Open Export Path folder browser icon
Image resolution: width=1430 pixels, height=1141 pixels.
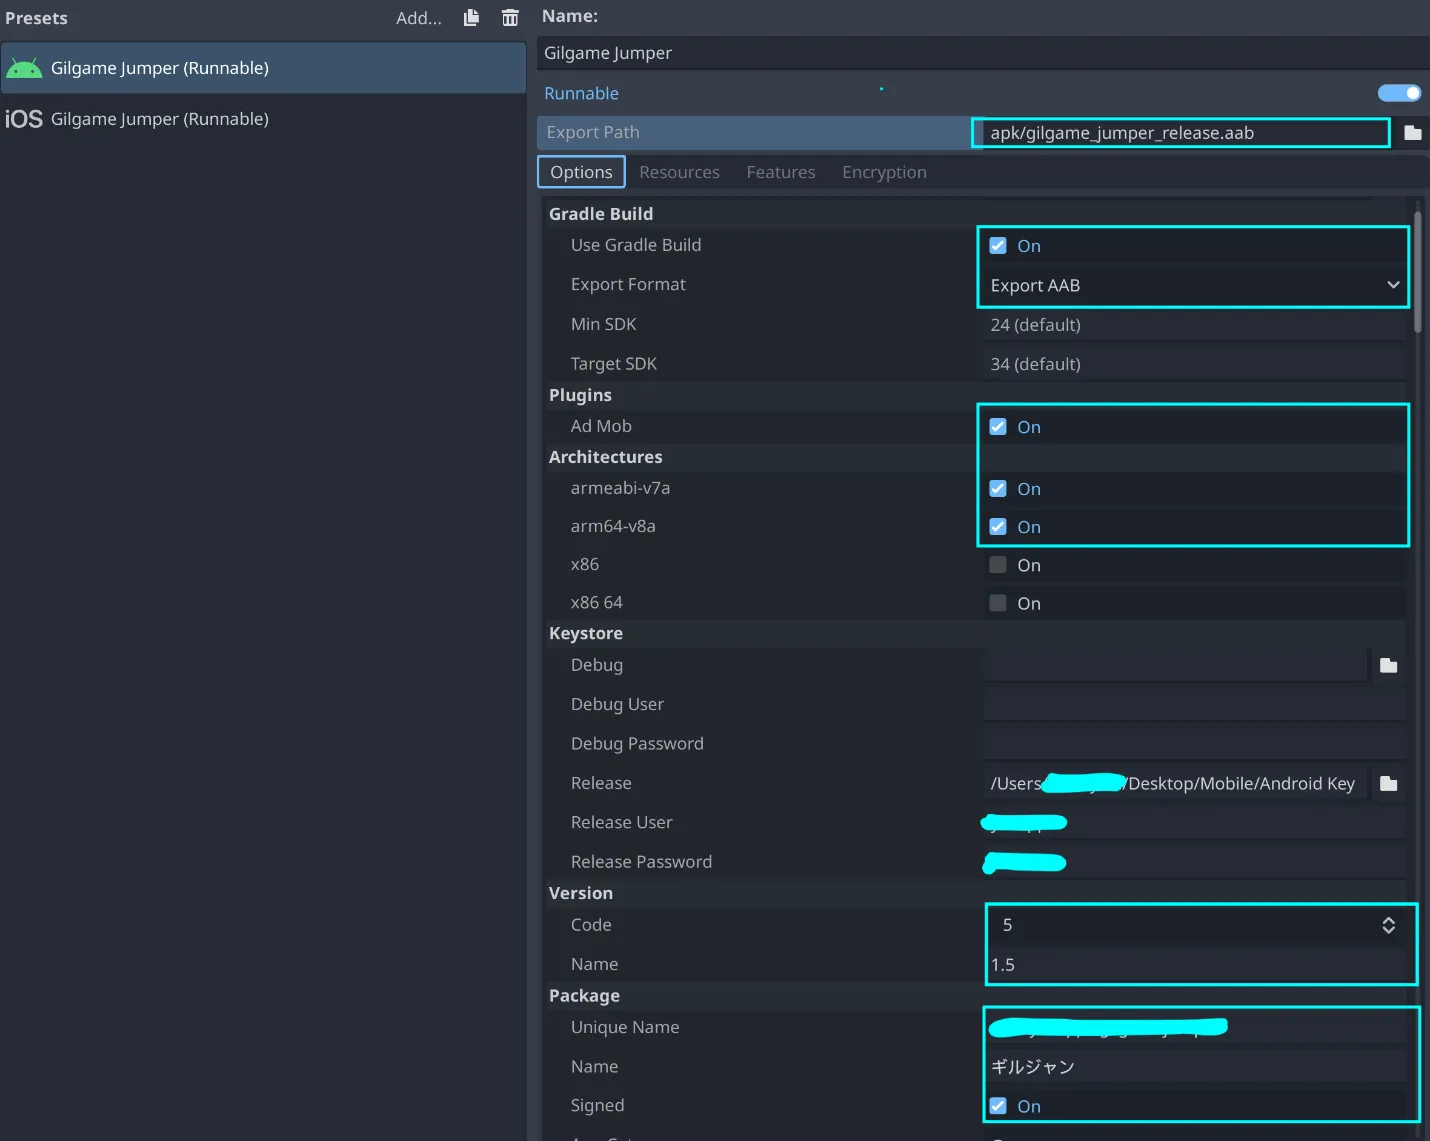coord(1412,133)
